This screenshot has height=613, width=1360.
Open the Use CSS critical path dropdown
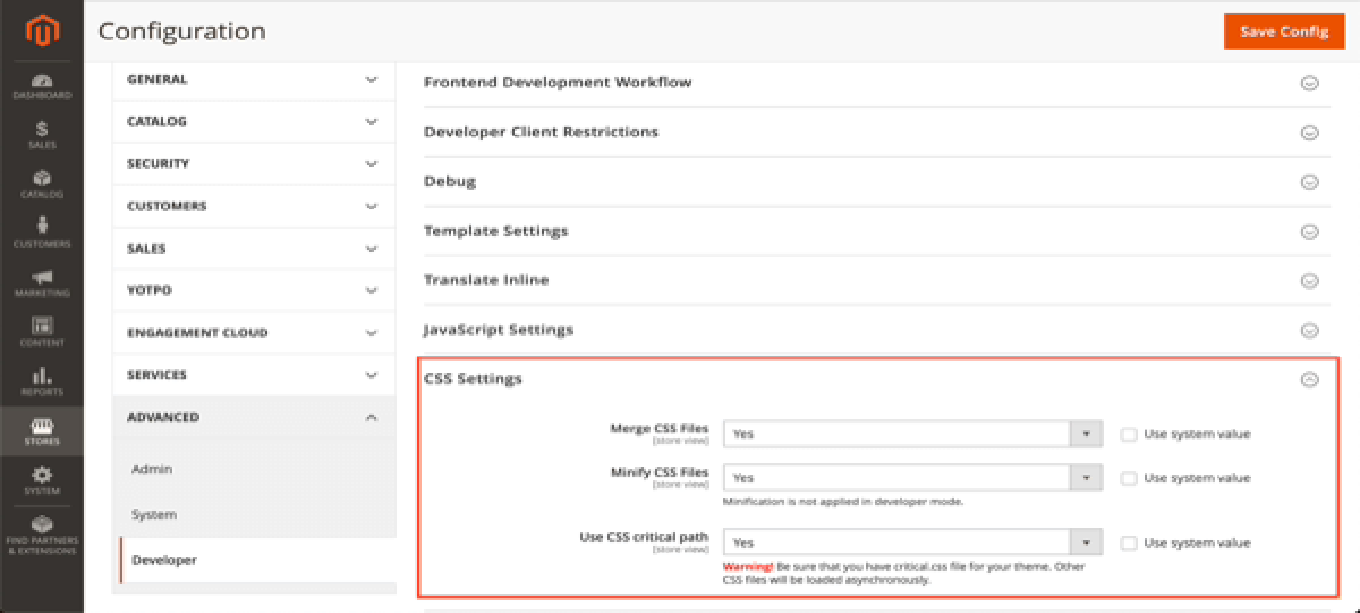tap(912, 543)
